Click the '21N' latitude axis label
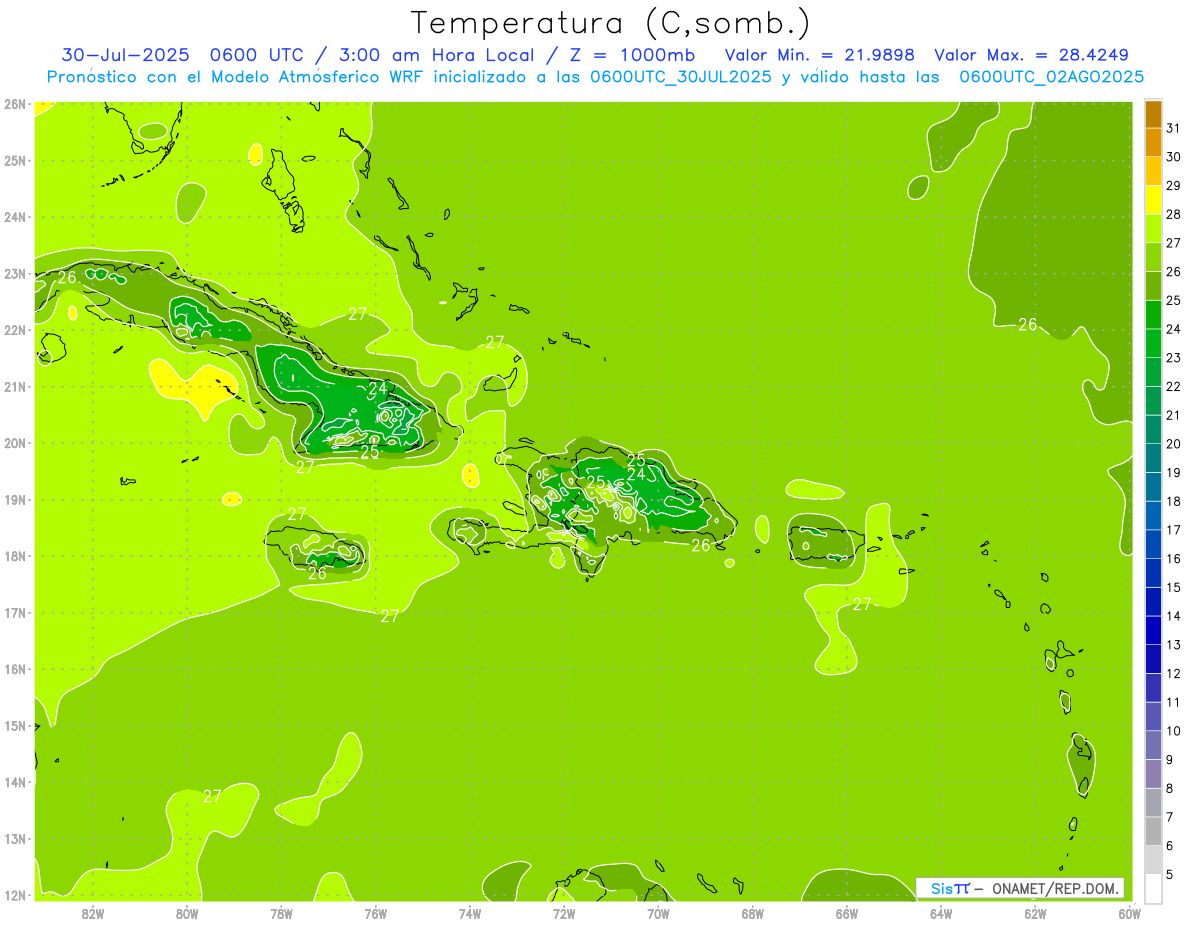1200x927 pixels. [x=14, y=386]
